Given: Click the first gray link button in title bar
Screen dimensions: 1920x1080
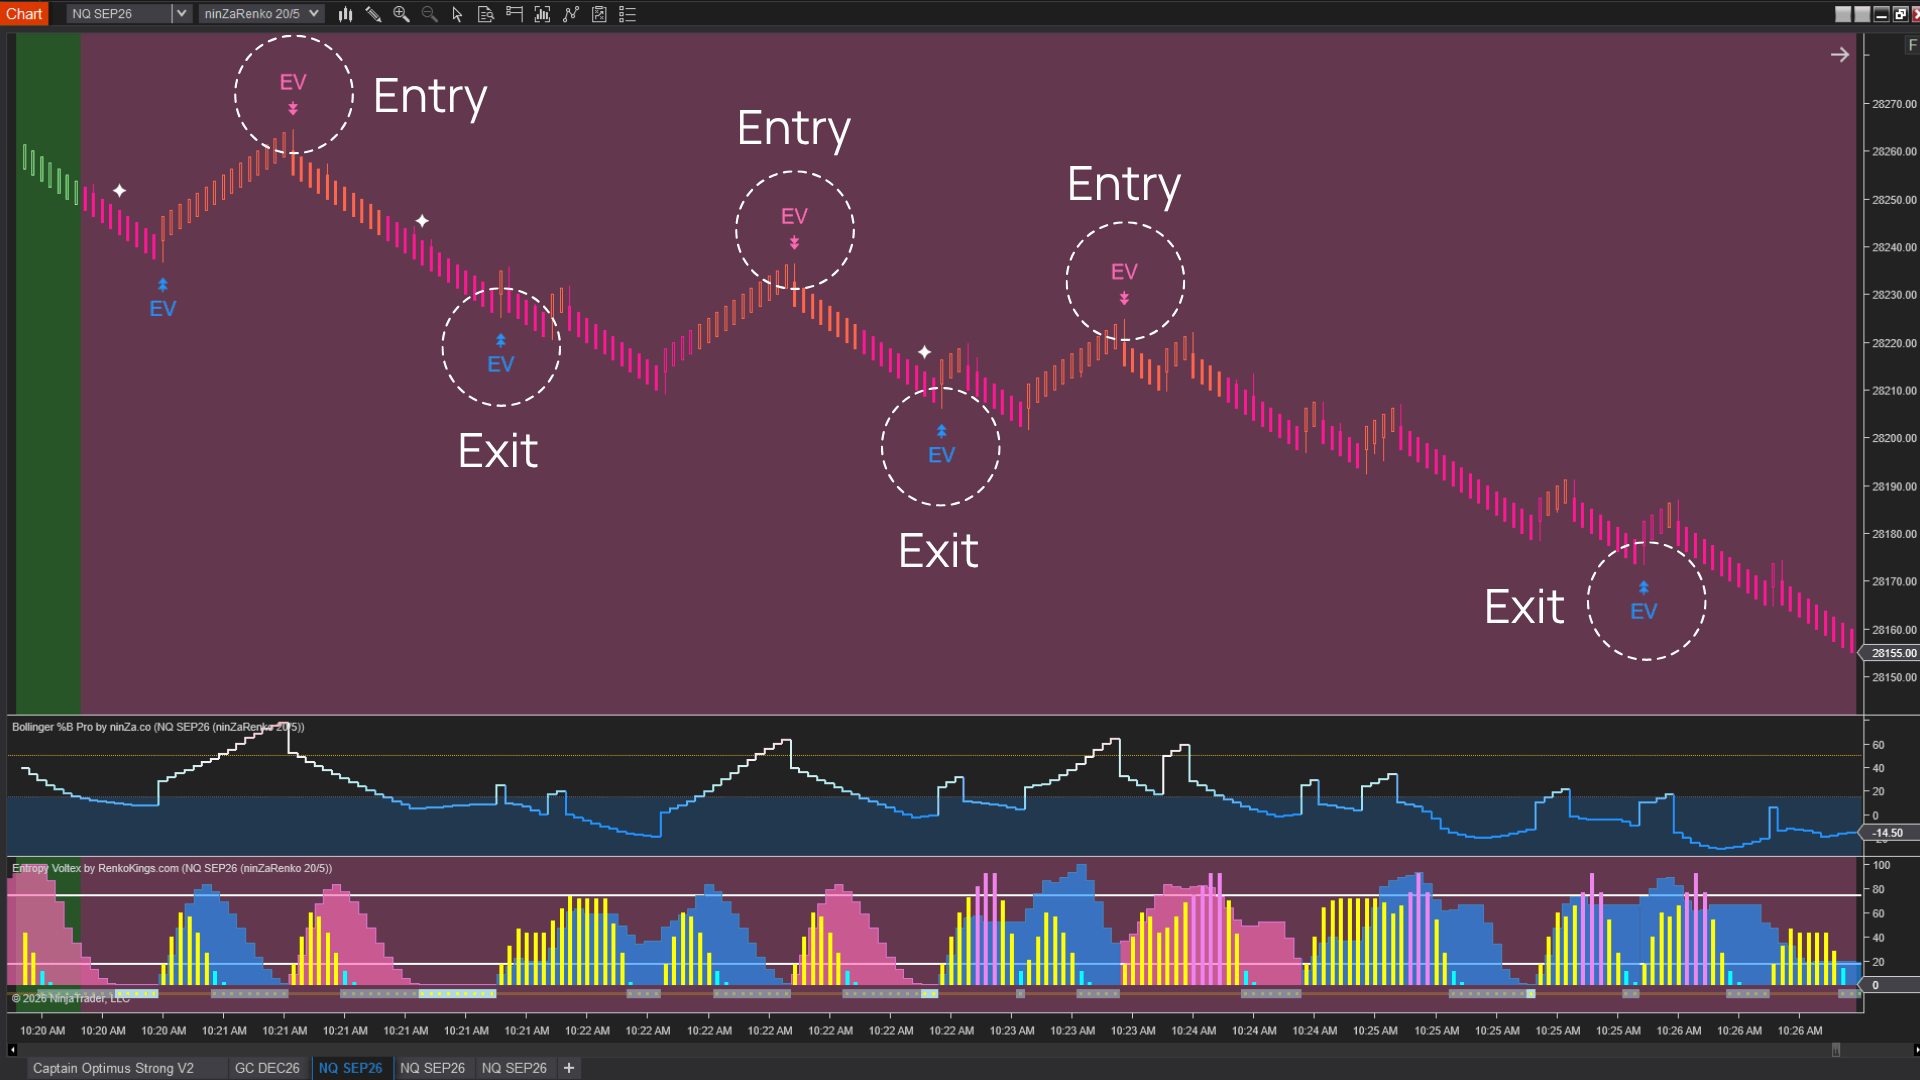Looking at the screenshot, I should coord(1843,14).
